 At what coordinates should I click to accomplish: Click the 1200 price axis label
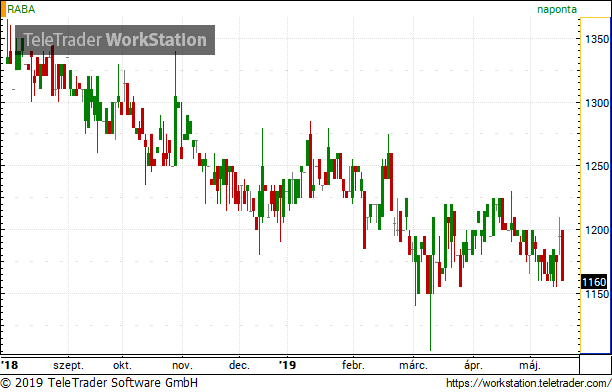[597, 230]
